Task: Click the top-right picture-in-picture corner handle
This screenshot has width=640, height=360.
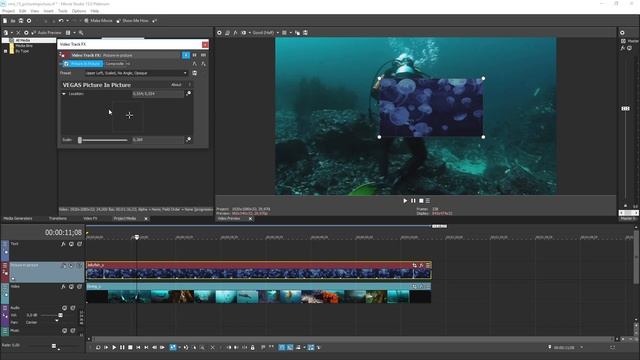Action: click(483, 78)
